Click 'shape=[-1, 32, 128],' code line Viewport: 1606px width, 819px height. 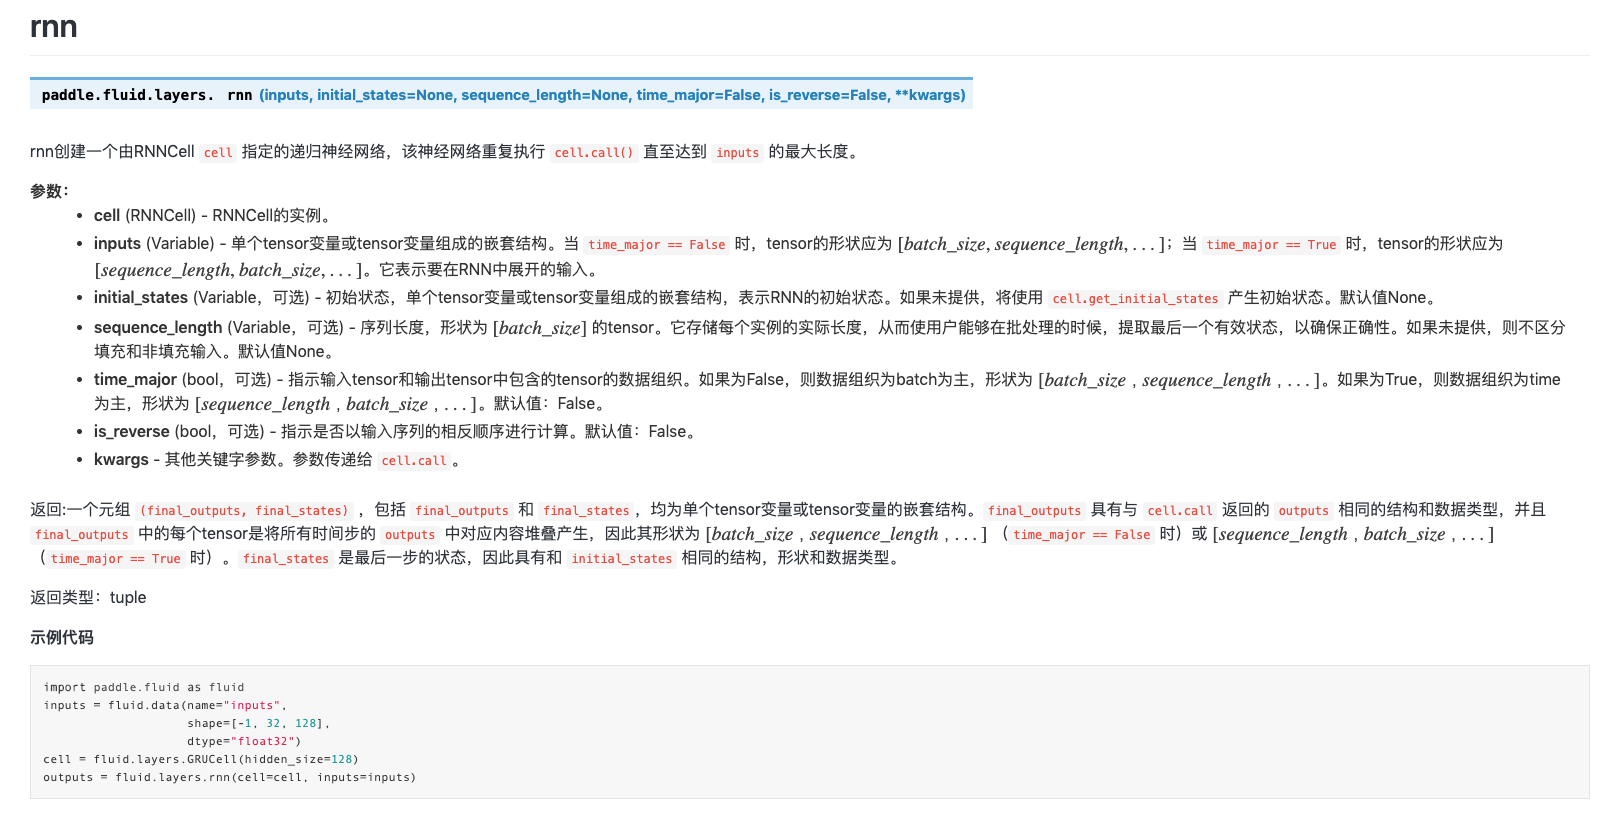tap(258, 723)
